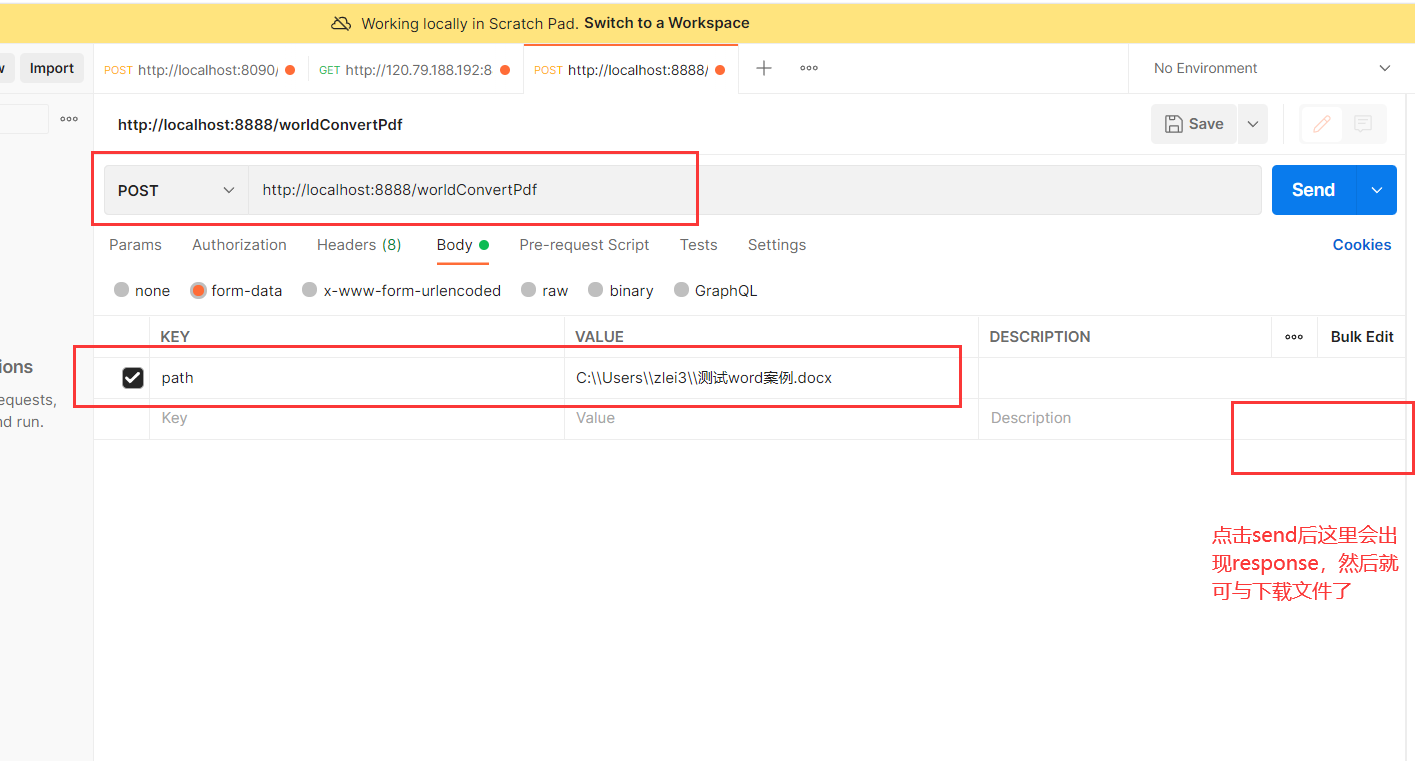Viewport: 1415px width, 761px height.
Task: Click the empty Value placeholder field
Action: (771, 418)
